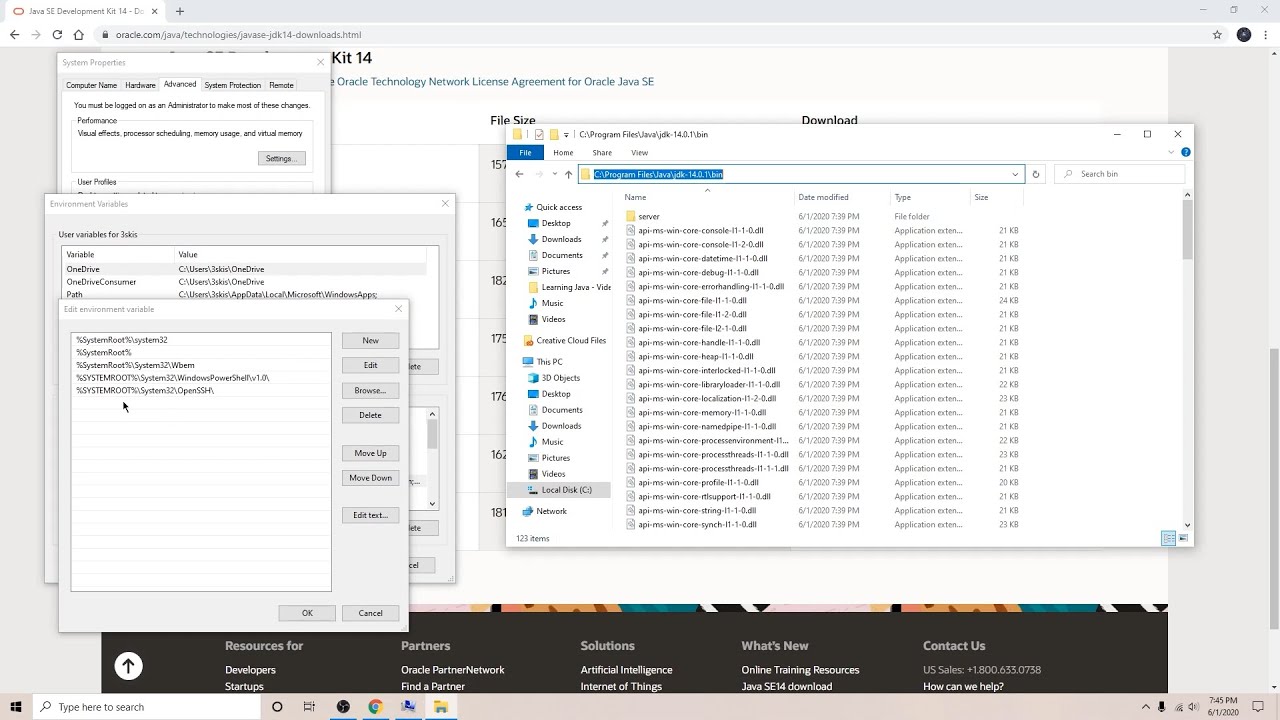Expand the Explorer ribbon chevron
The height and width of the screenshot is (720, 1280).
point(1171,153)
